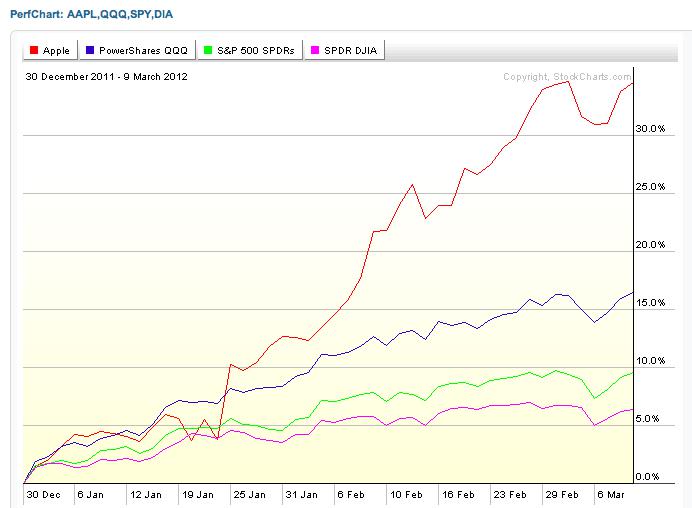Select the 6 Feb date label

pyautogui.click(x=351, y=495)
